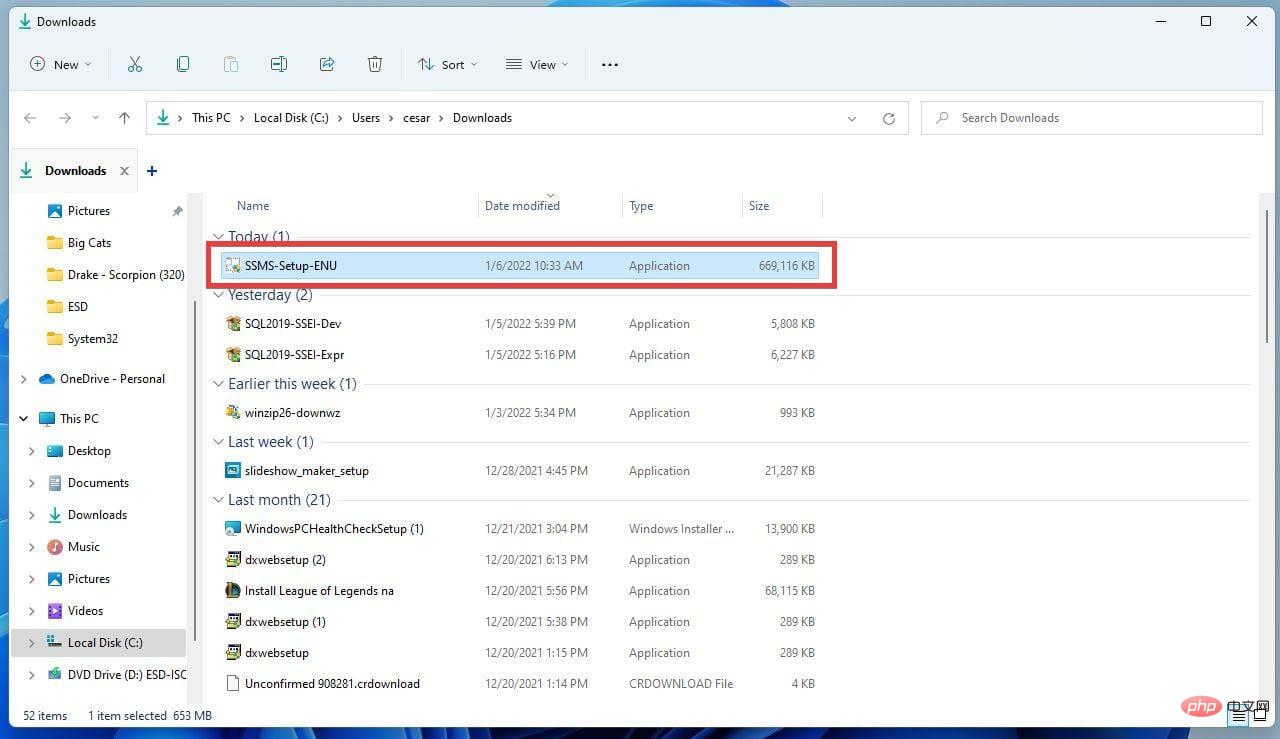Click the Paste clipboard icon
The width and height of the screenshot is (1280, 739).
tap(231, 64)
